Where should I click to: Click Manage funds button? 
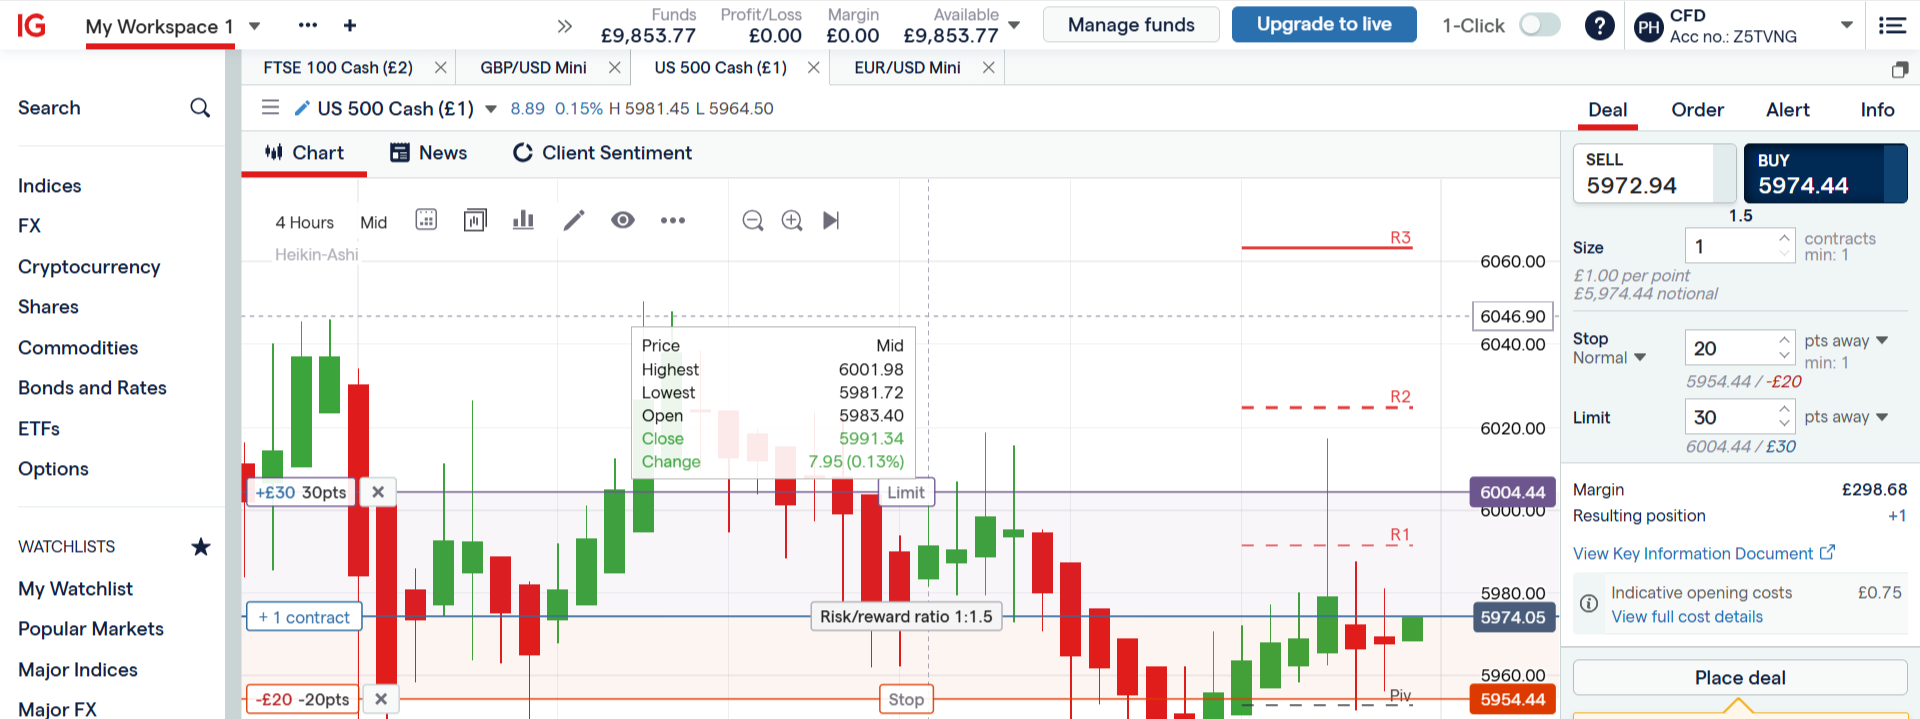1131,24
